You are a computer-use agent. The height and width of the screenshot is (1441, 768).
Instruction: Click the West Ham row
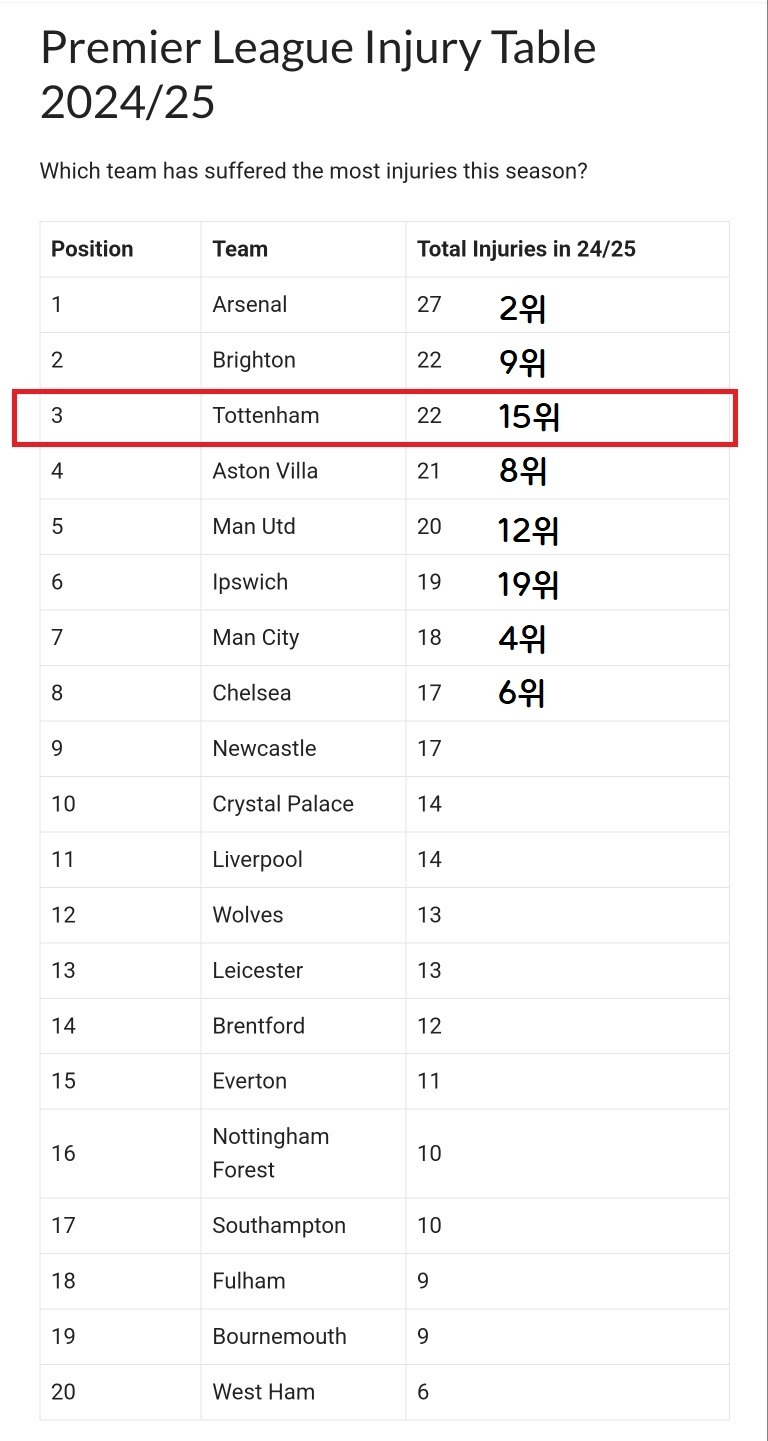(384, 1392)
